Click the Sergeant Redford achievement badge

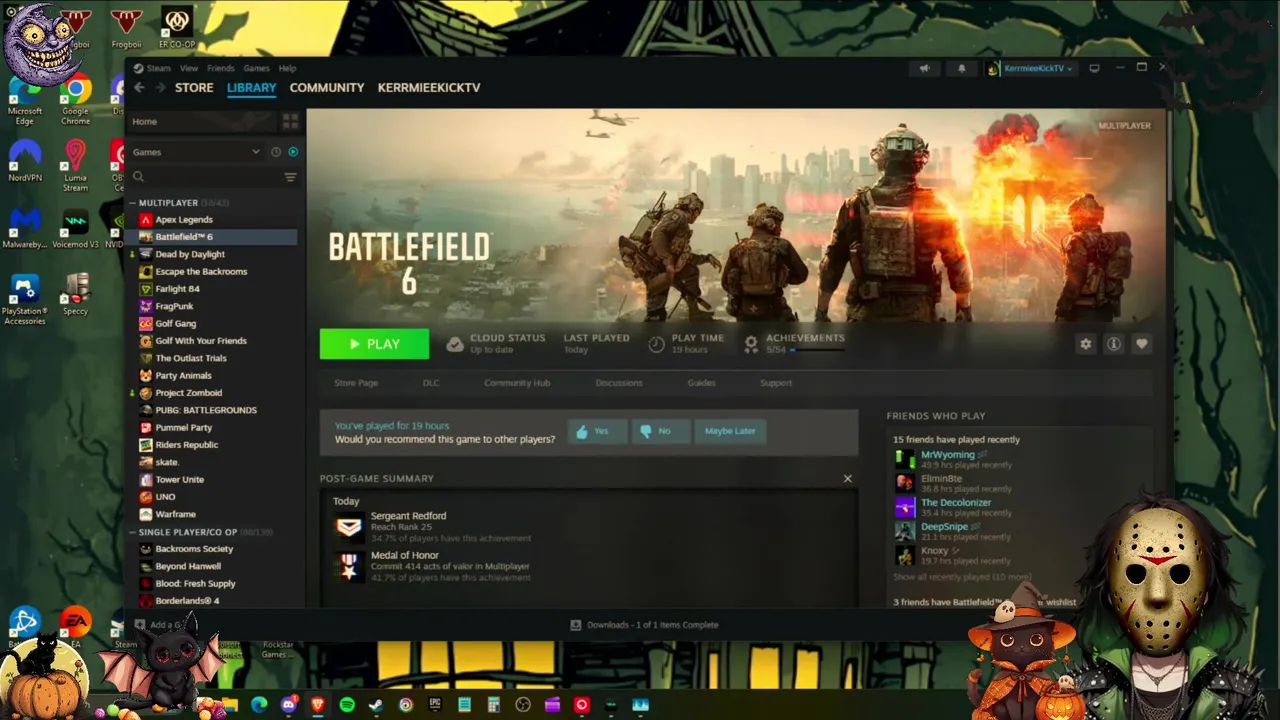pos(349,526)
